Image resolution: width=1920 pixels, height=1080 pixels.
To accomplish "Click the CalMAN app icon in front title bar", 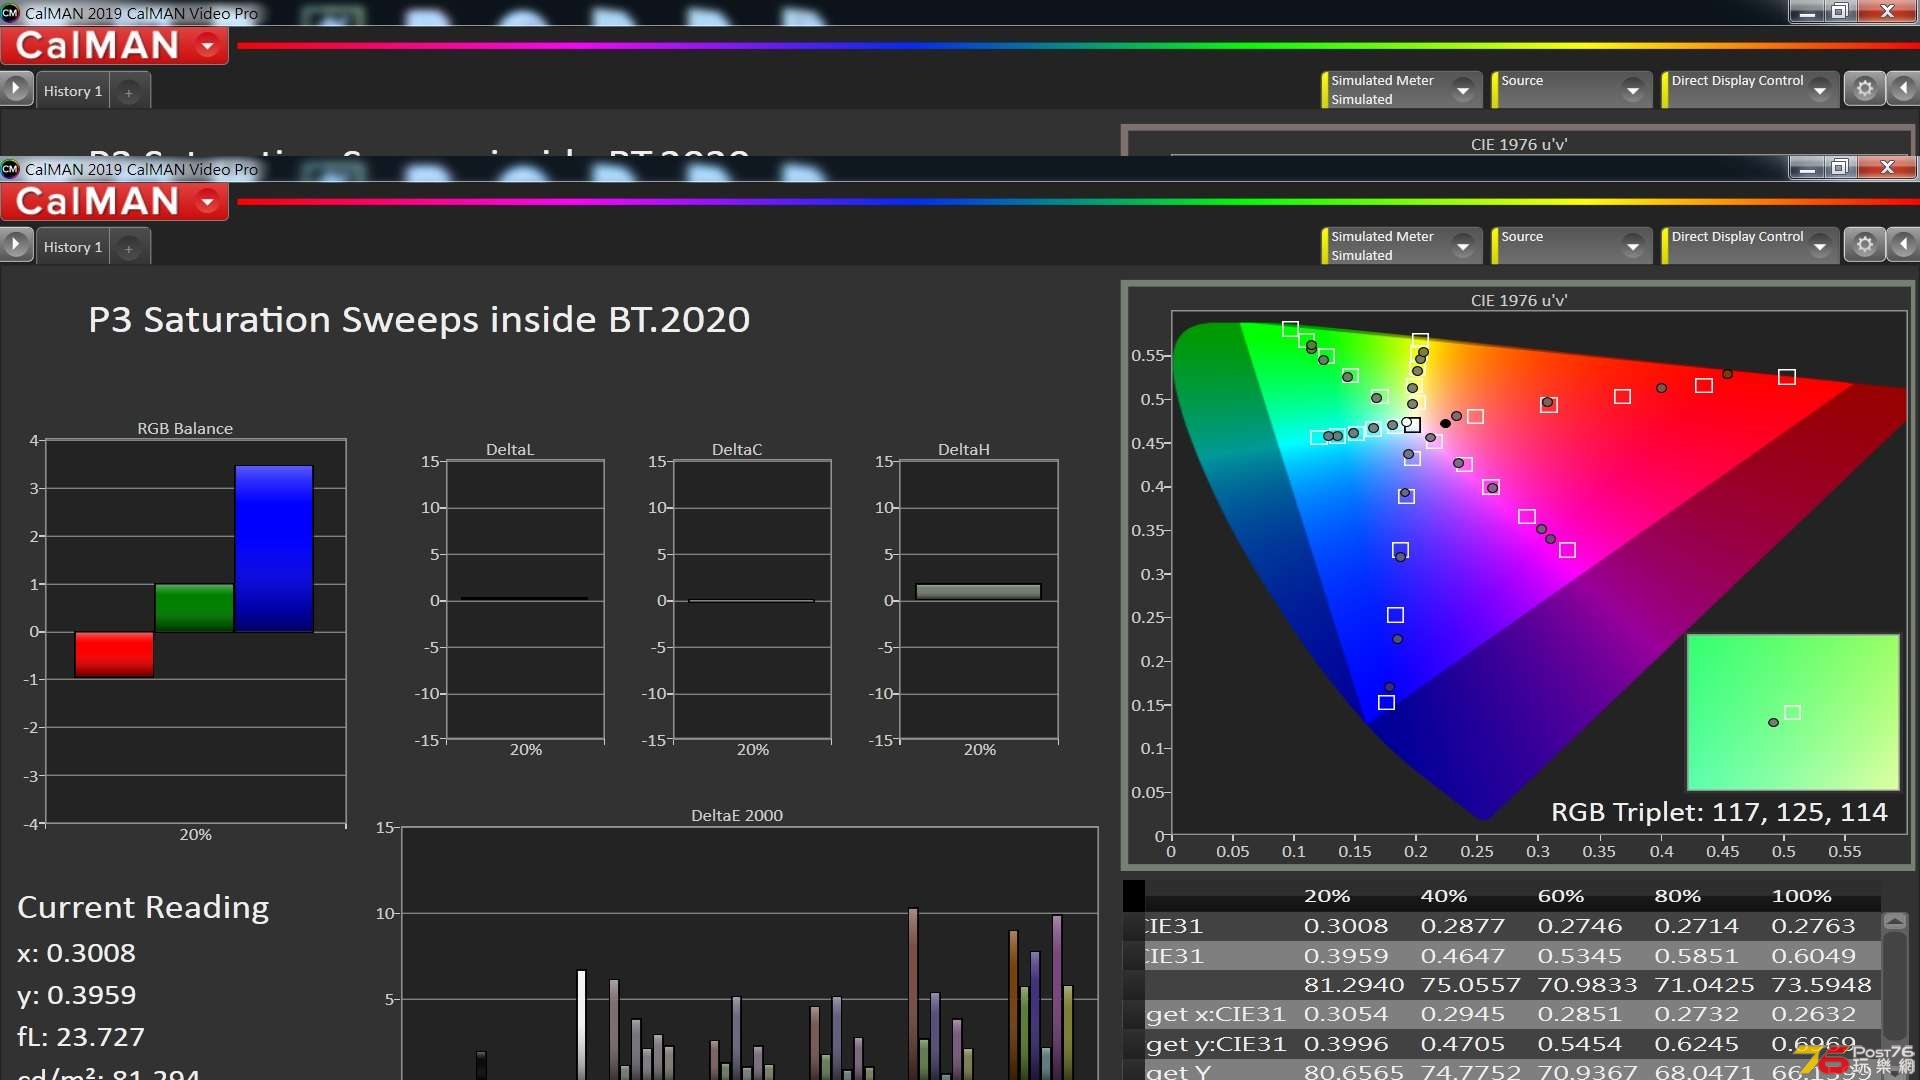I will coord(10,169).
